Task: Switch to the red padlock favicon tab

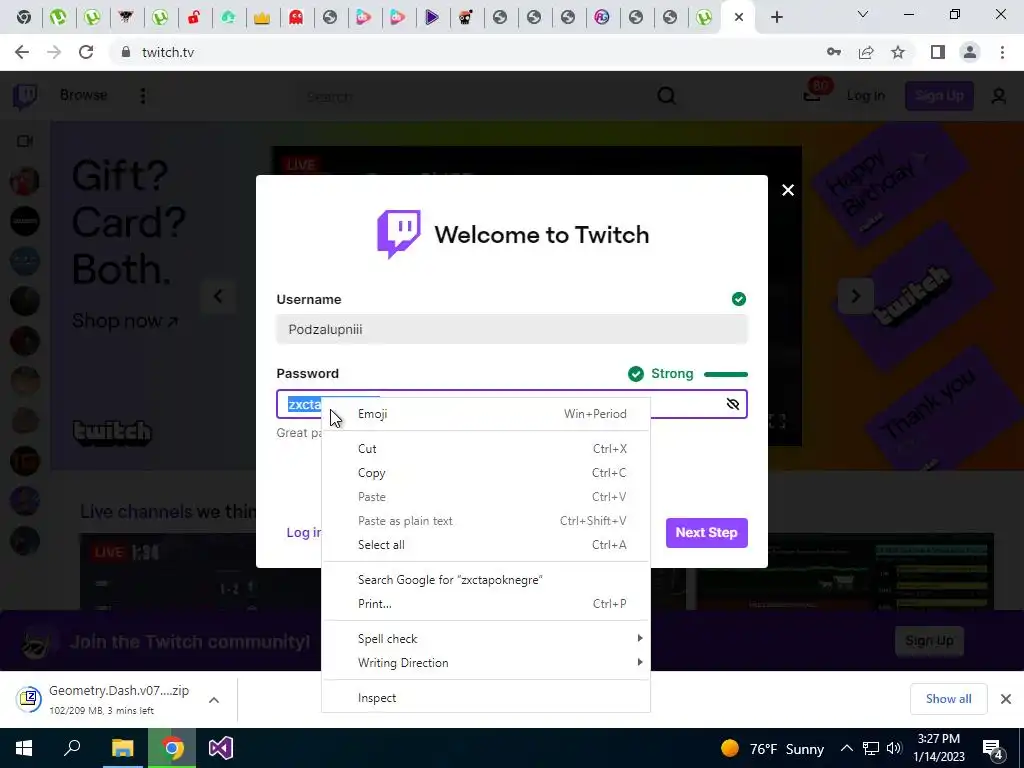Action: (194, 17)
